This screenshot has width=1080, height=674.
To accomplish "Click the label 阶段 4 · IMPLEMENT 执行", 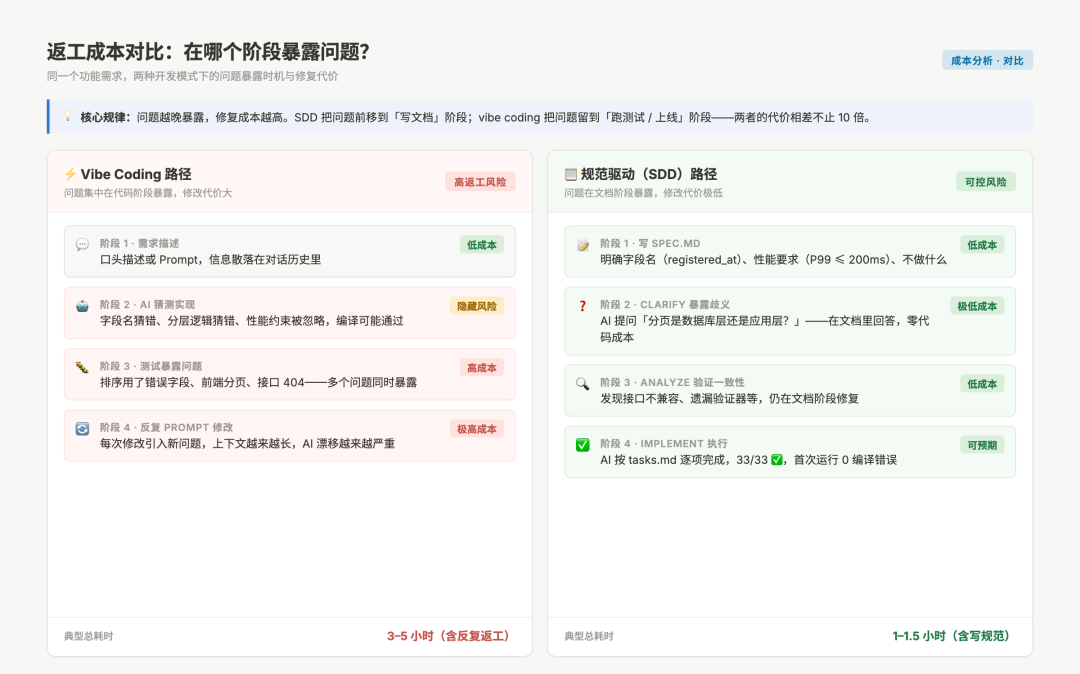I will click(664, 443).
